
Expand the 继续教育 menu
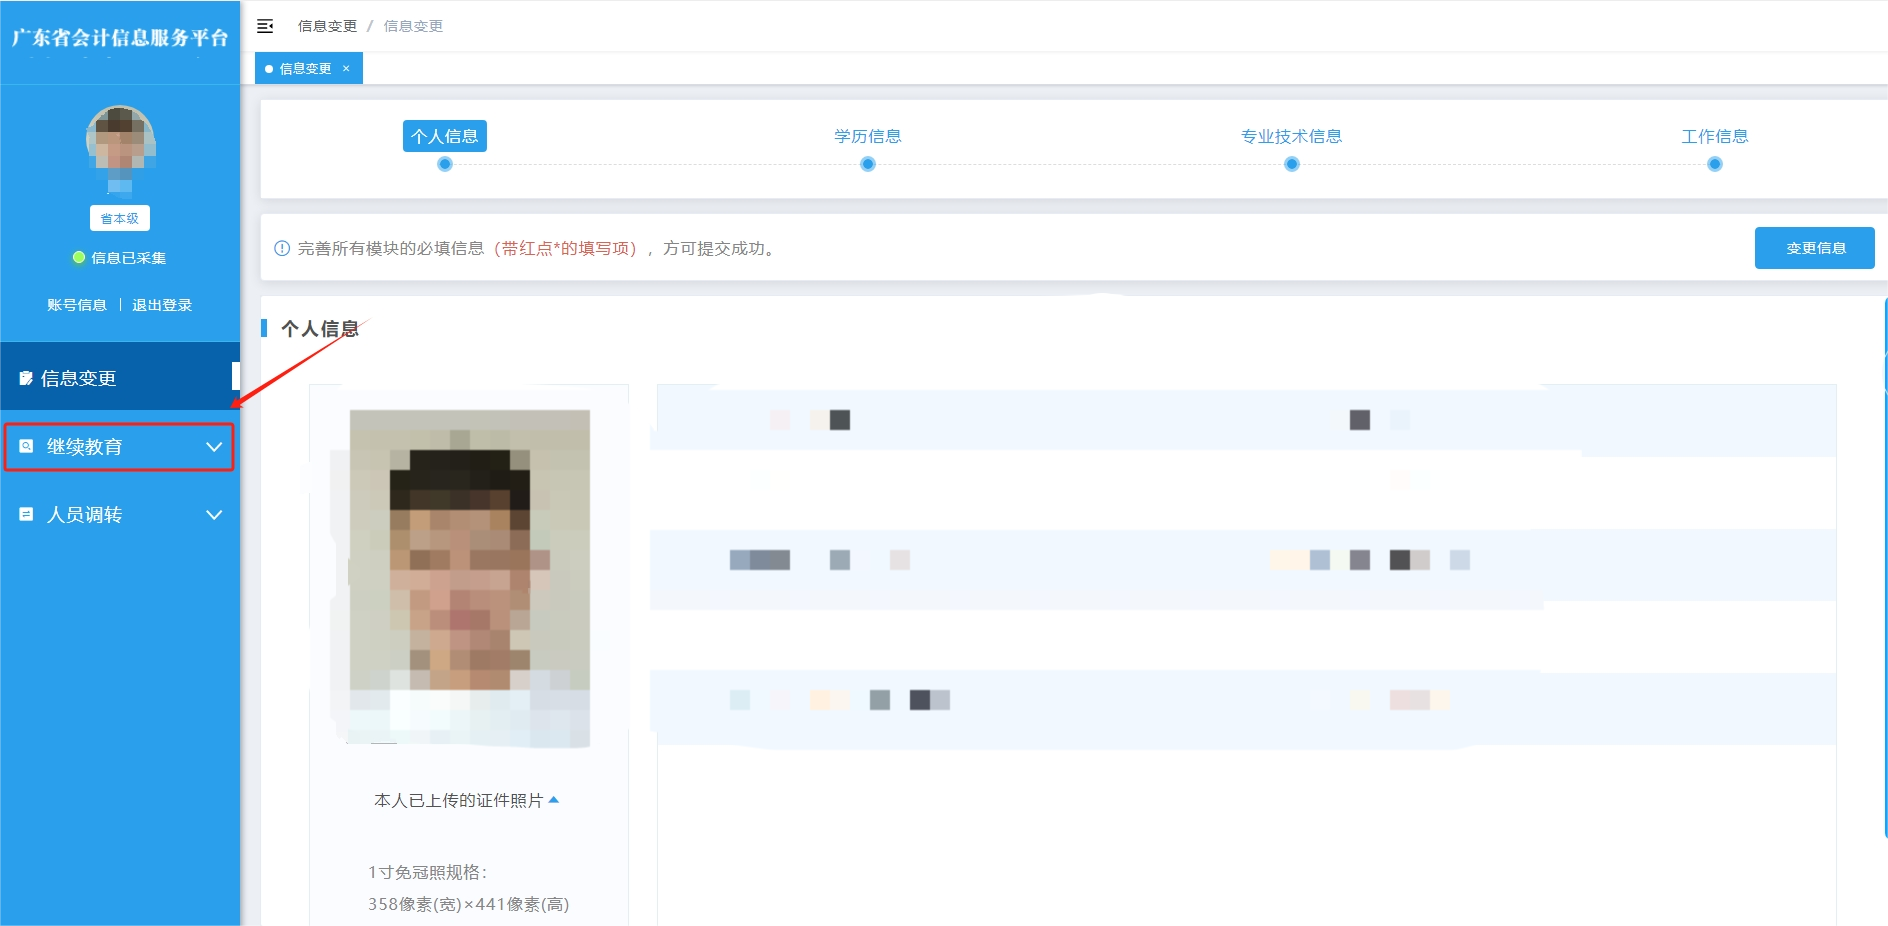click(120, 447)
